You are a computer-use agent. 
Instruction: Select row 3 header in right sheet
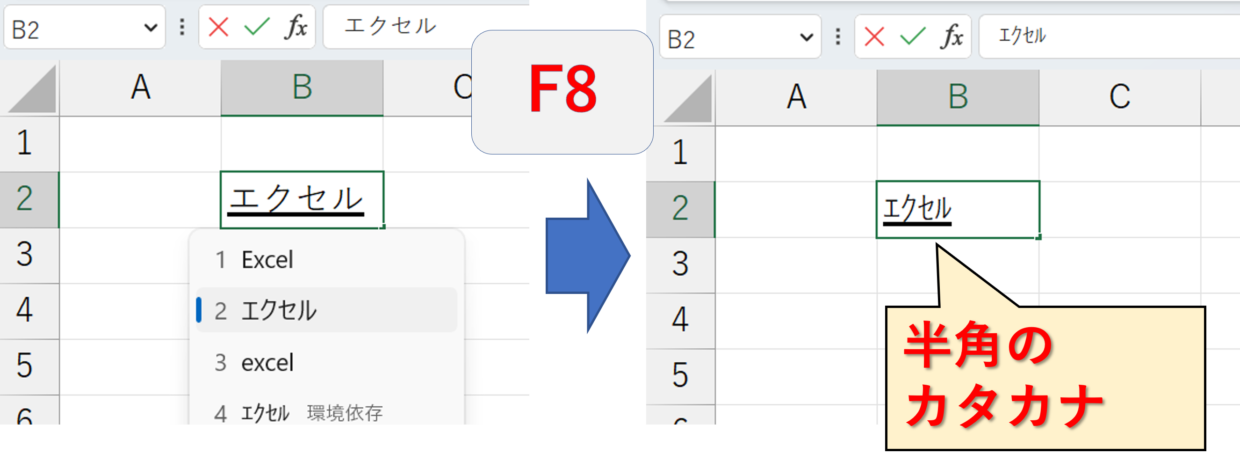click(680, 264)
